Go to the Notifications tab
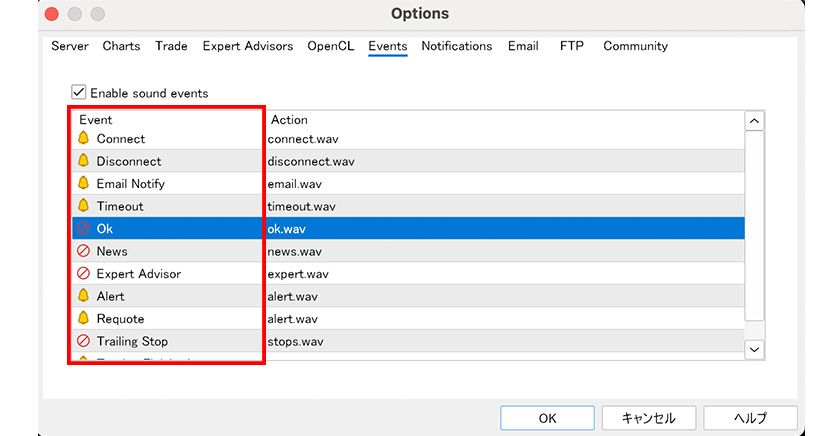This screenshot has height=436, width=840. pos(456,46)
